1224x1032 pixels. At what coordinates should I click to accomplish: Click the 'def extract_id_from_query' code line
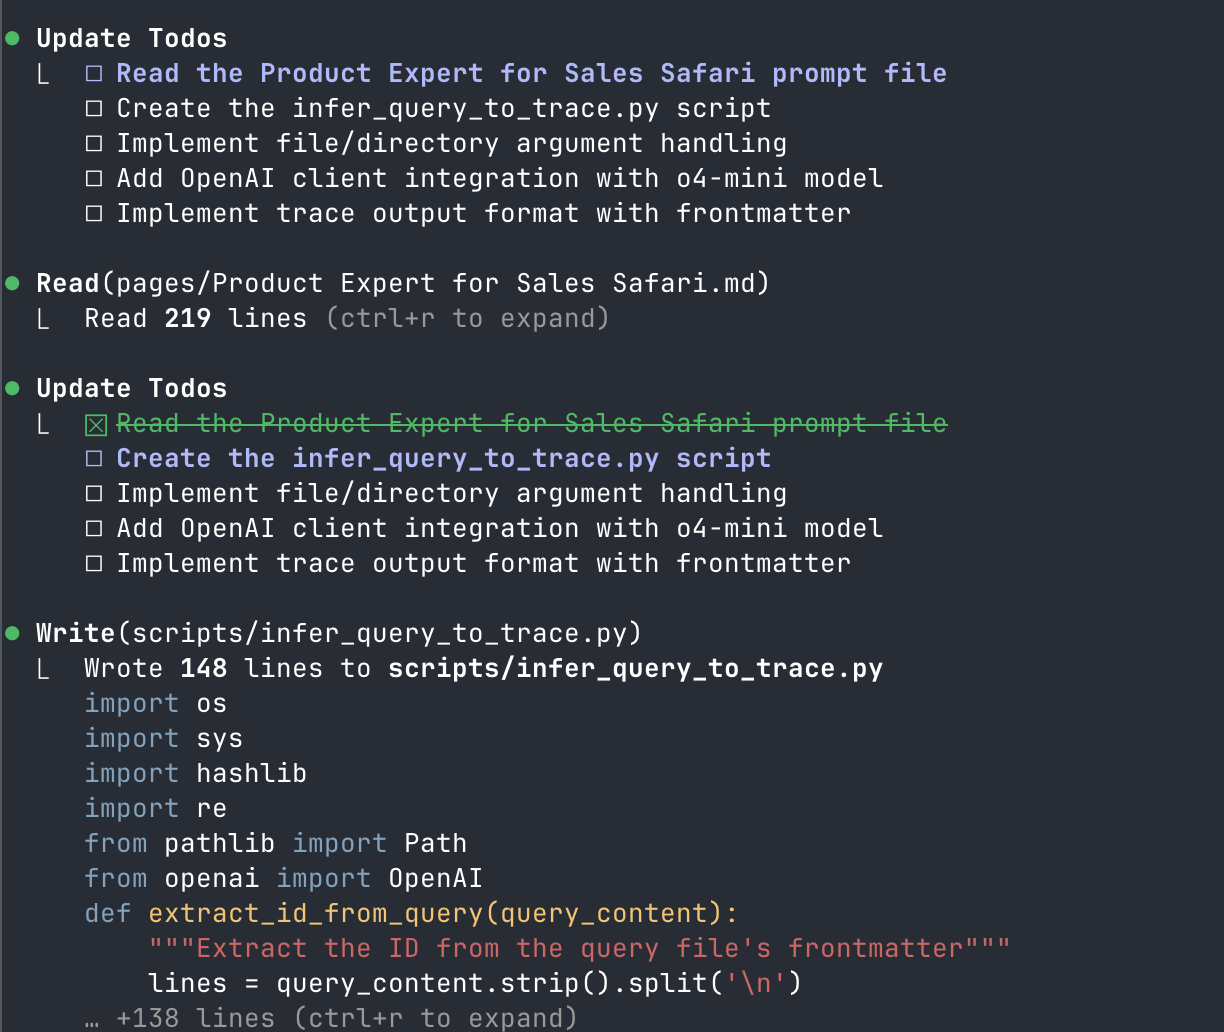point(411,914)
